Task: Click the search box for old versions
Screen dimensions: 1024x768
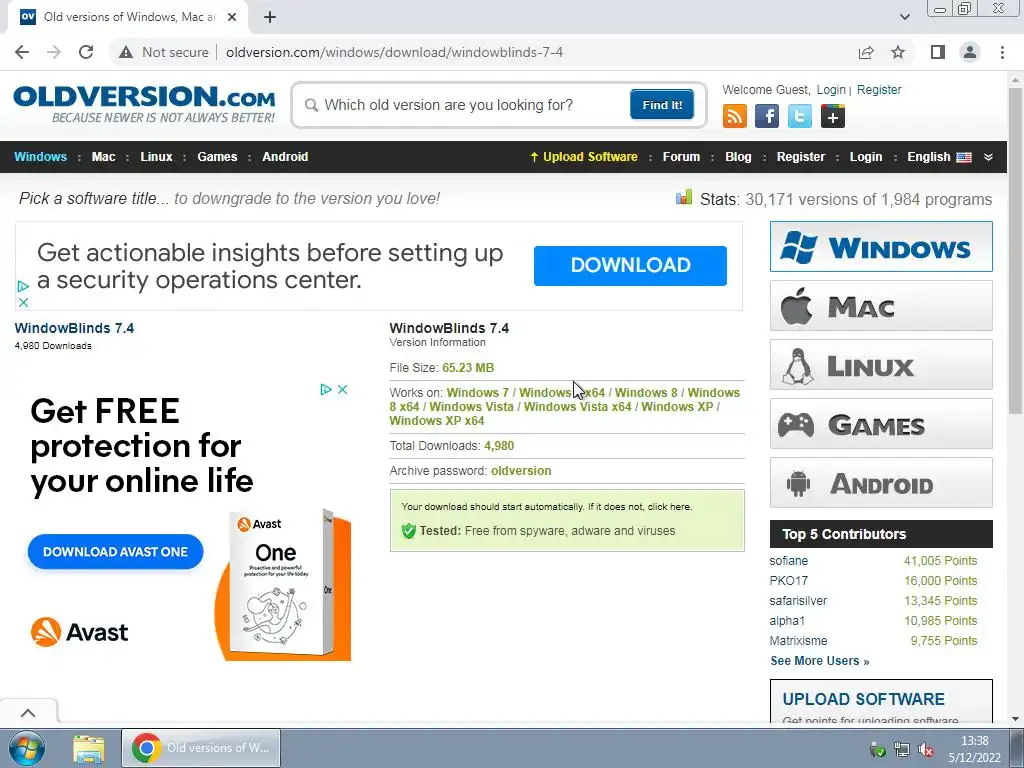Action: (x=464, y=105)
